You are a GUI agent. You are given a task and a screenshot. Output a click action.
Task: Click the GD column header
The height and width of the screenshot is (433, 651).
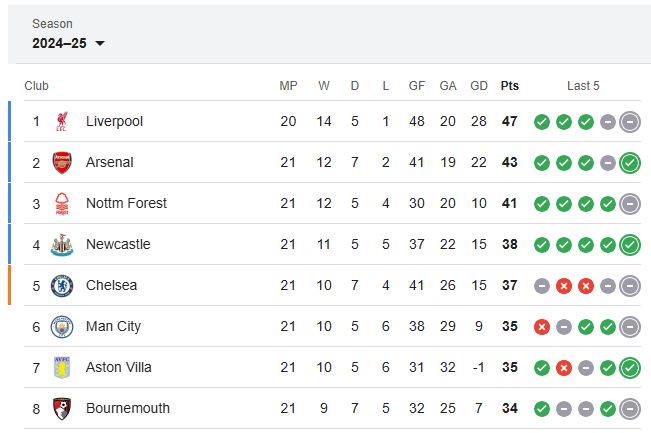pyautogui.click(x=478, y=86)
